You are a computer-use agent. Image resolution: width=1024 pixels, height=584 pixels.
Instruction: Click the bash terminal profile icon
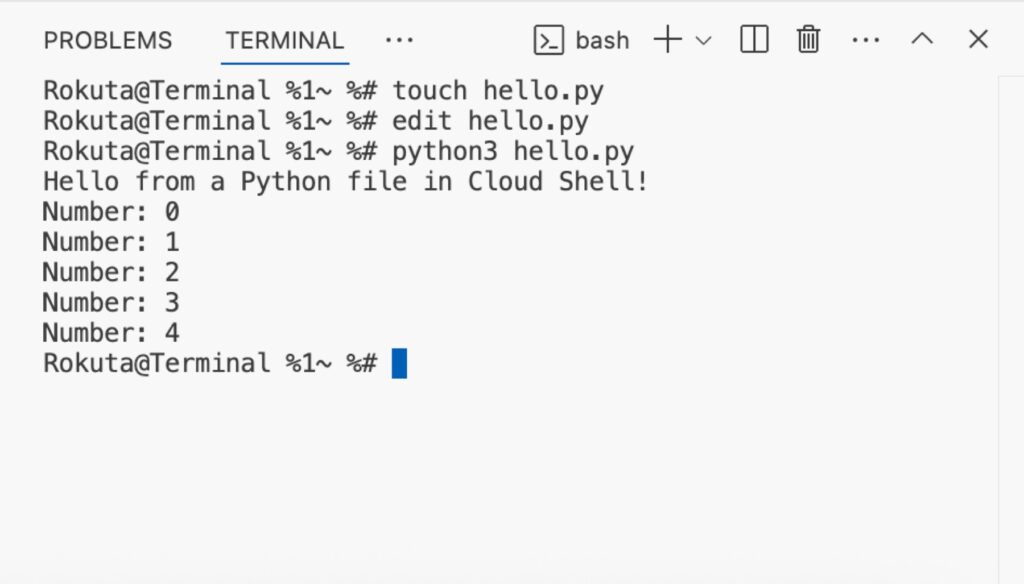pyautogui.click(x=549, y=41)
